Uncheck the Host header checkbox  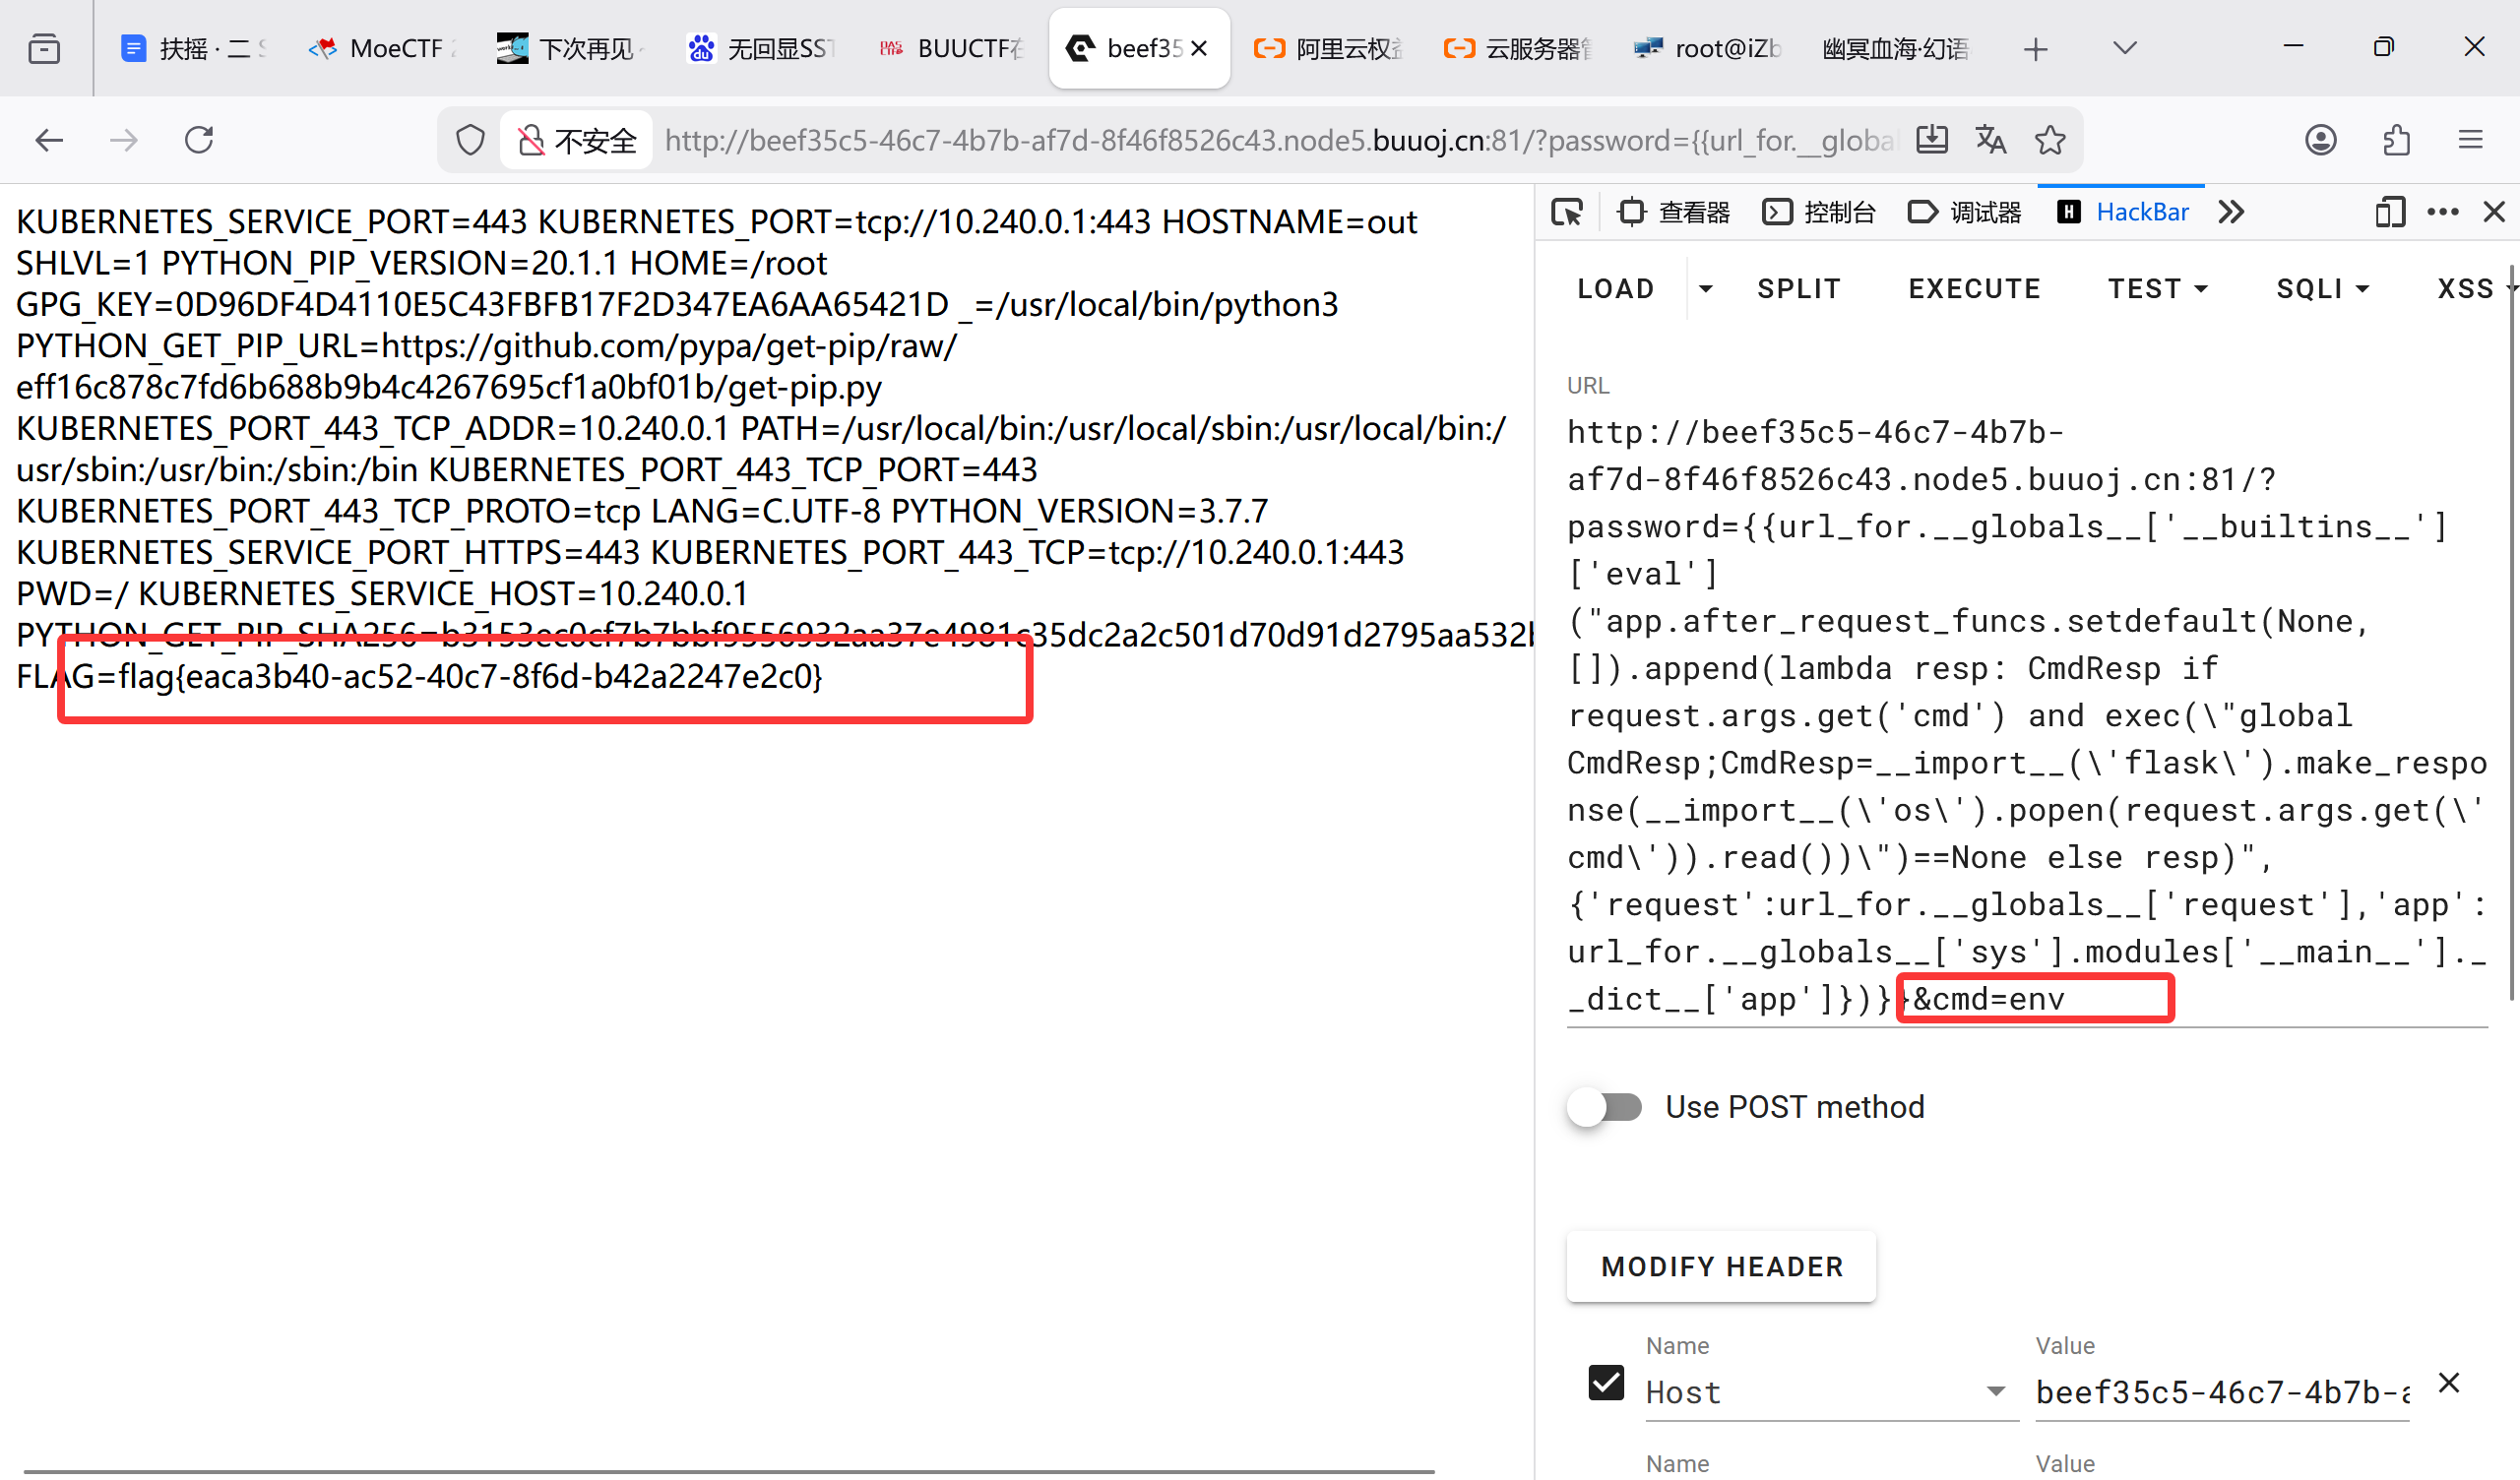[1606, 1383]
